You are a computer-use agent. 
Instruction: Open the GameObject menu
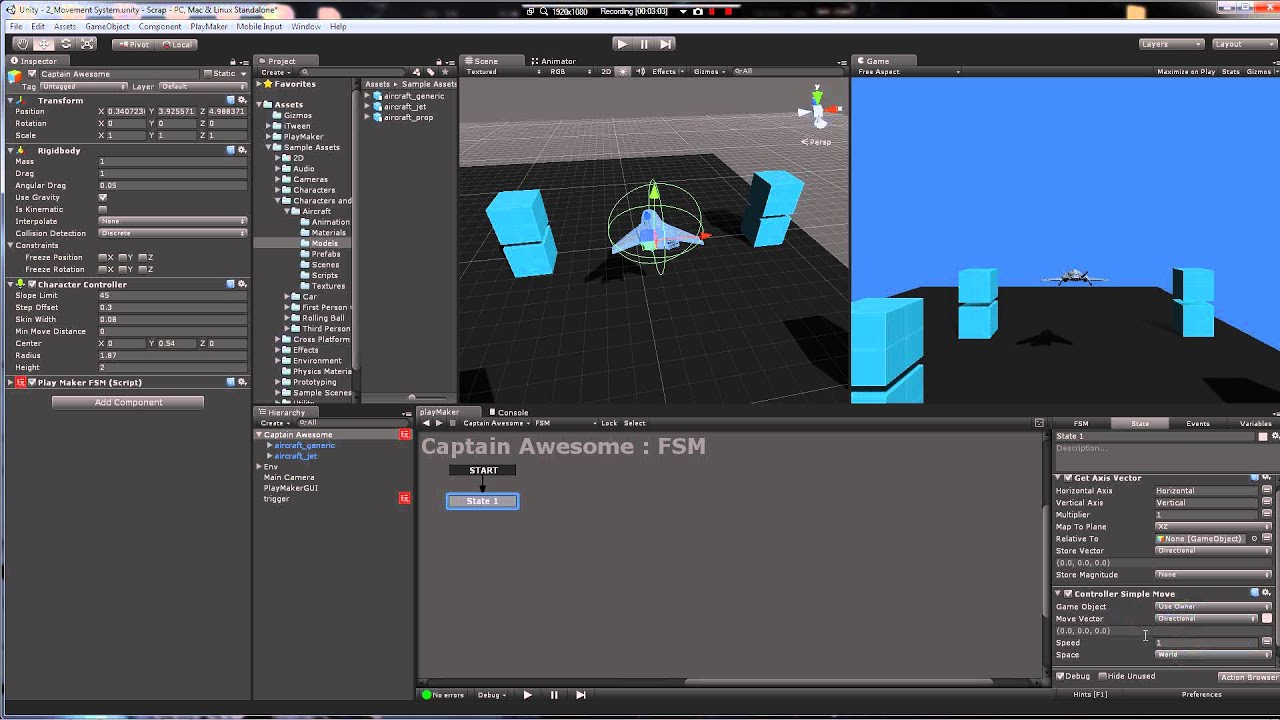click(107, 26)
